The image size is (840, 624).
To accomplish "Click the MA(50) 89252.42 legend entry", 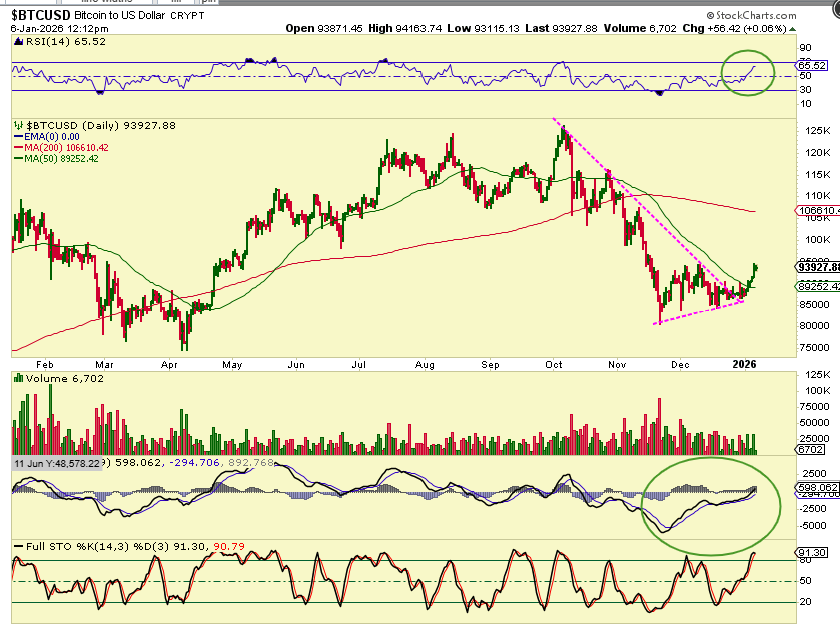I will (56, 159).
